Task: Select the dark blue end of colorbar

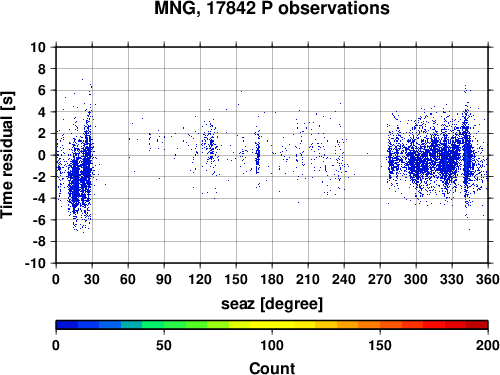Action: point(67,325)
